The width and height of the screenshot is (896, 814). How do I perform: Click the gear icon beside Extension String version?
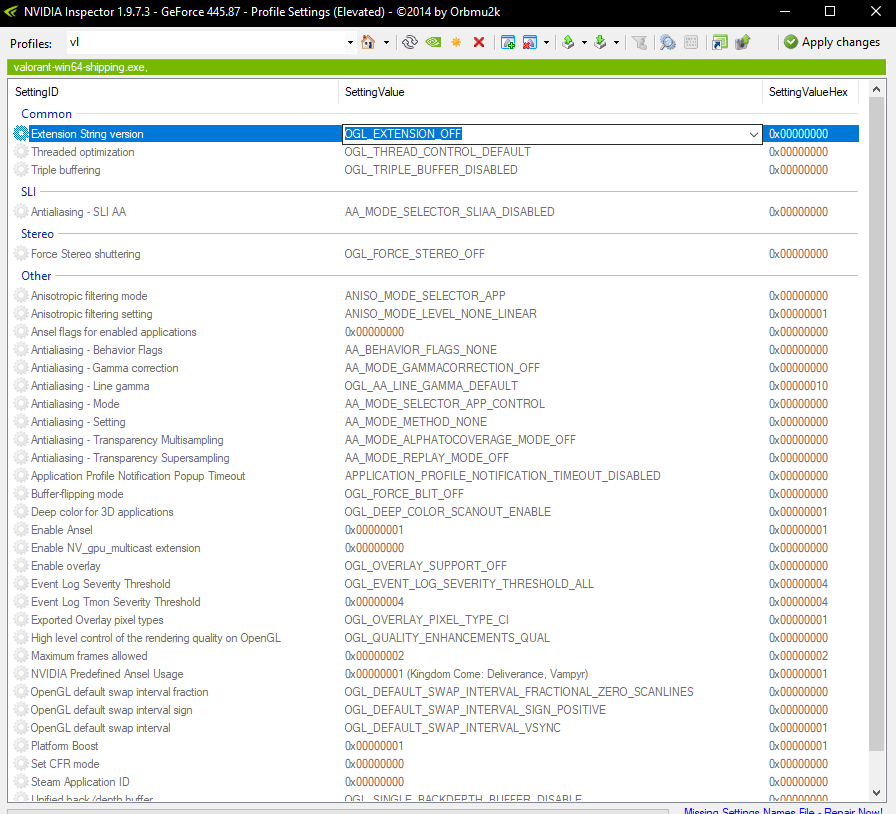[21, 134]
